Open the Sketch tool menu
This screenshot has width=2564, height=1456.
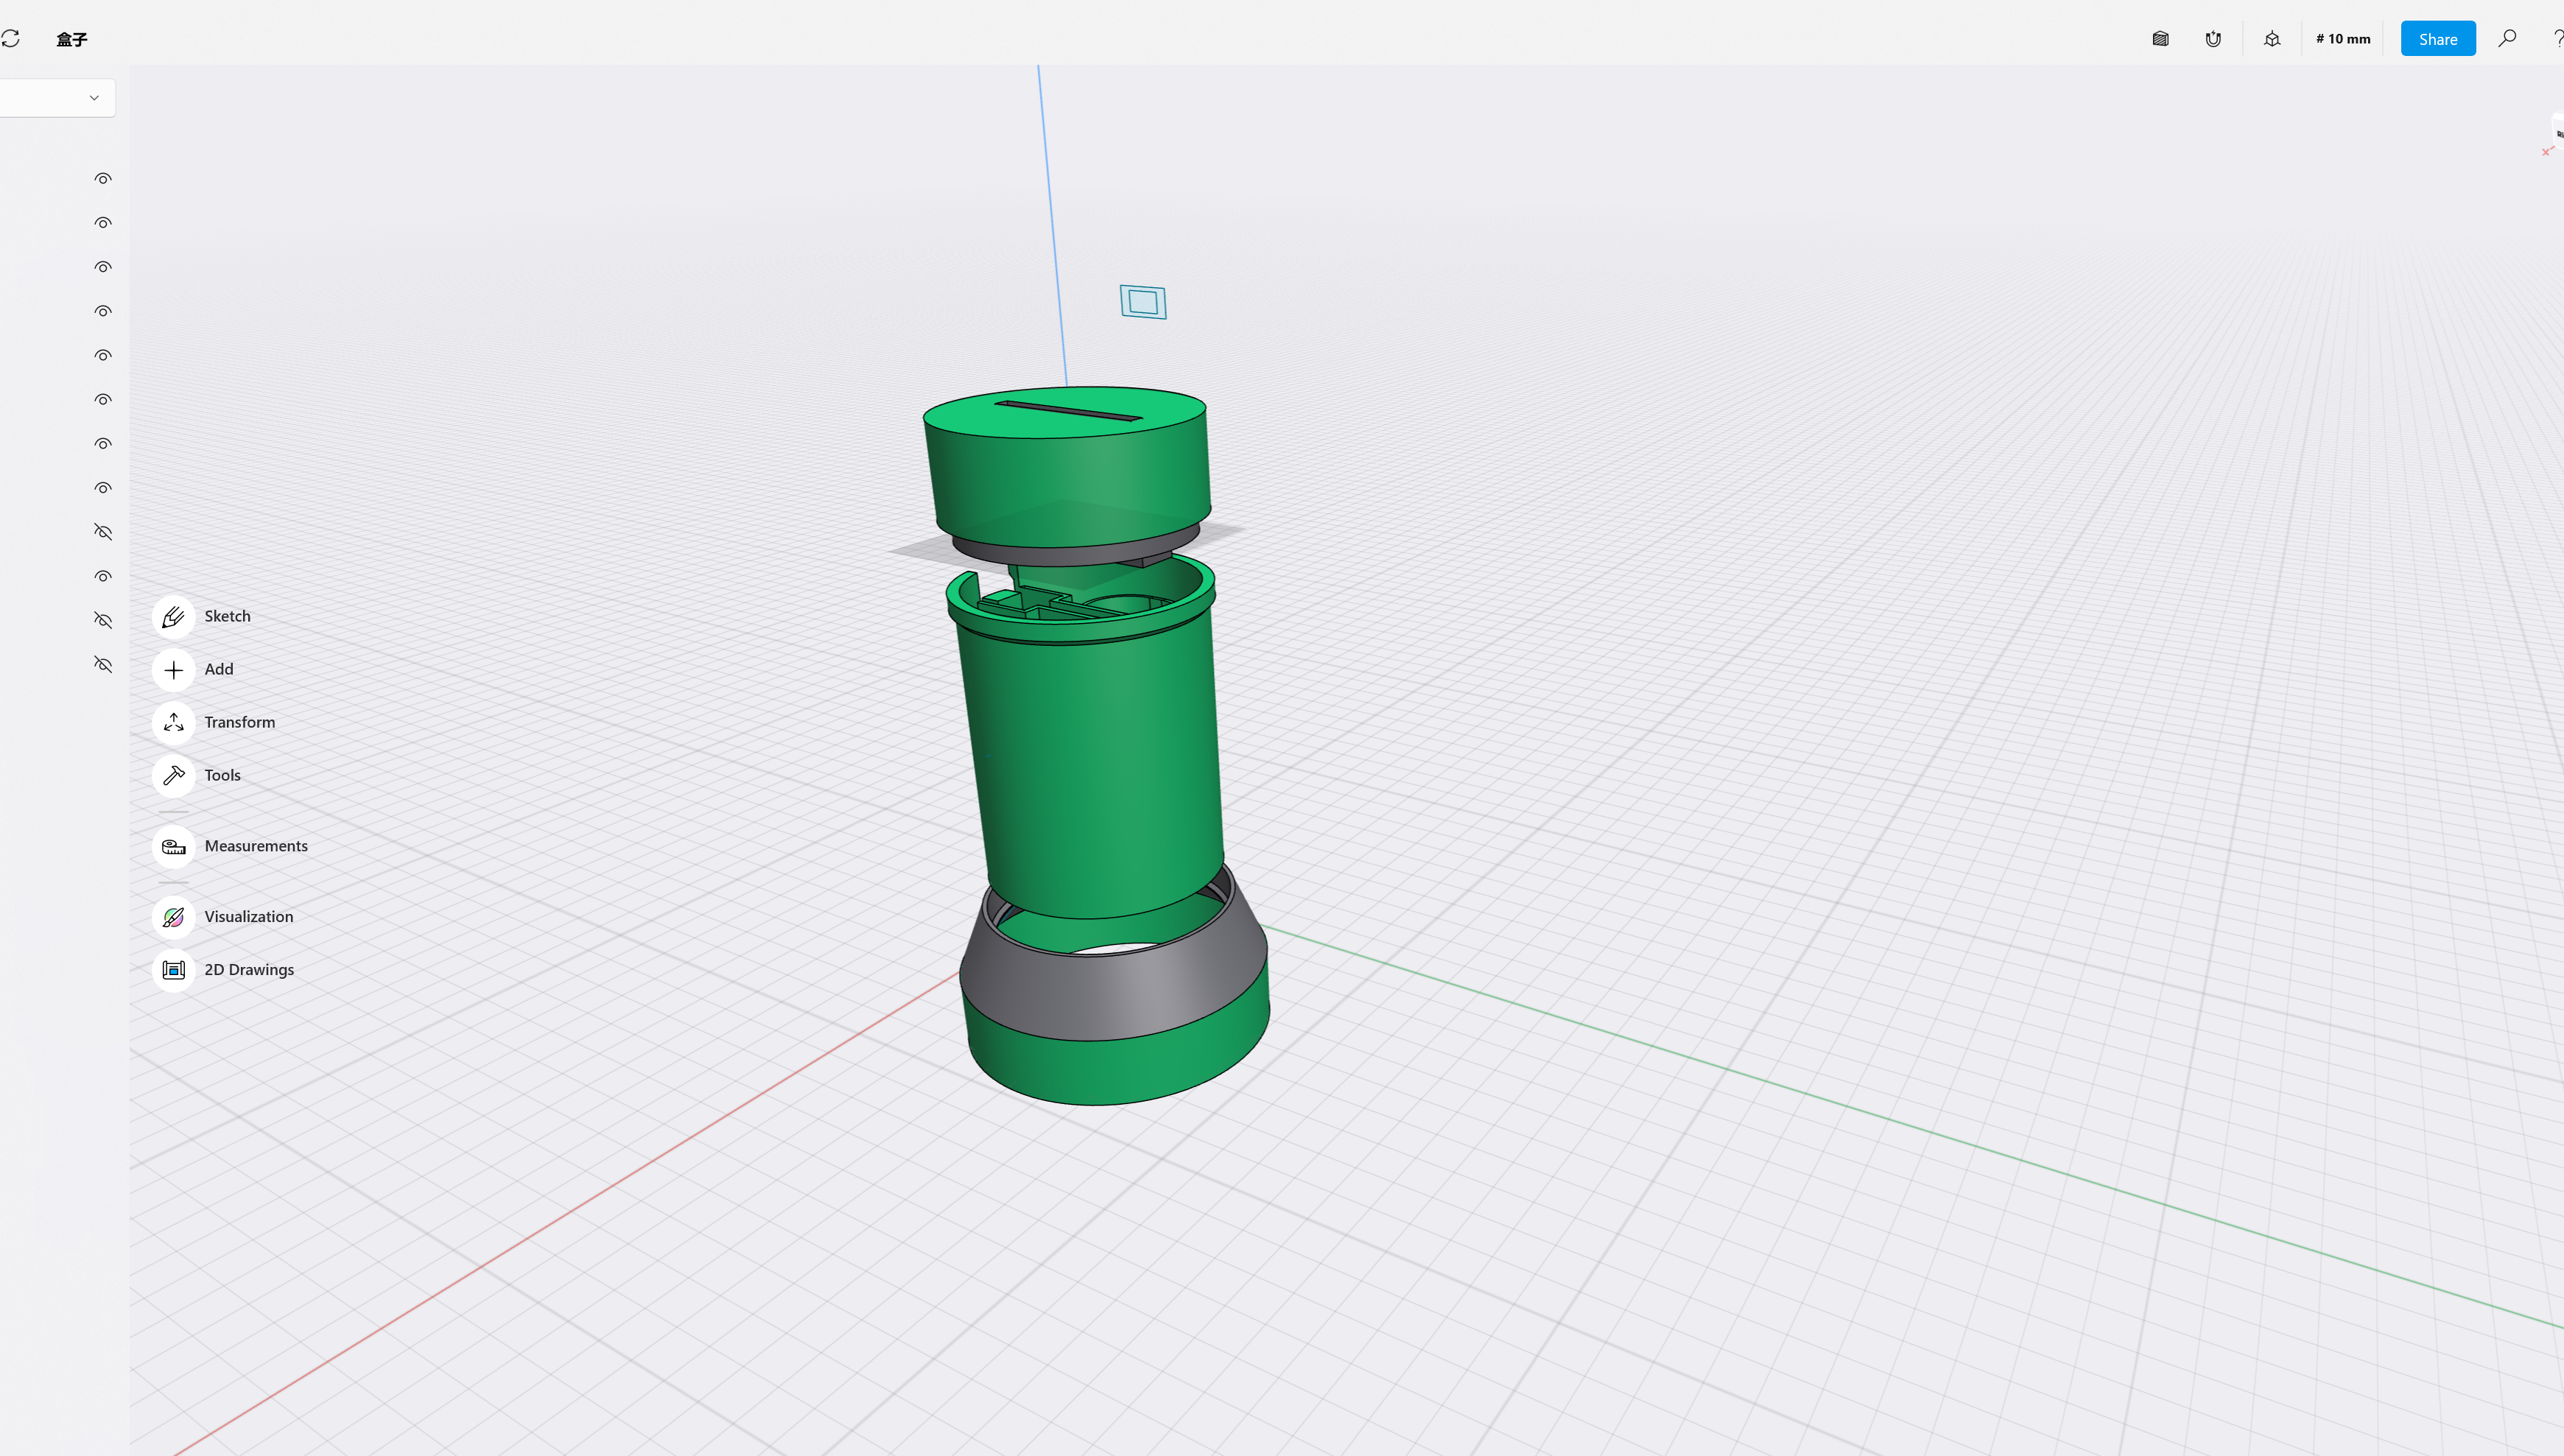[173, 616]
